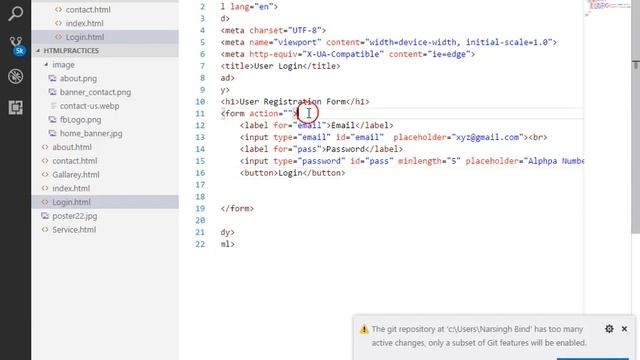Open the Search view in activity bar
Screen dimensions: 640x360
(15, 13)
